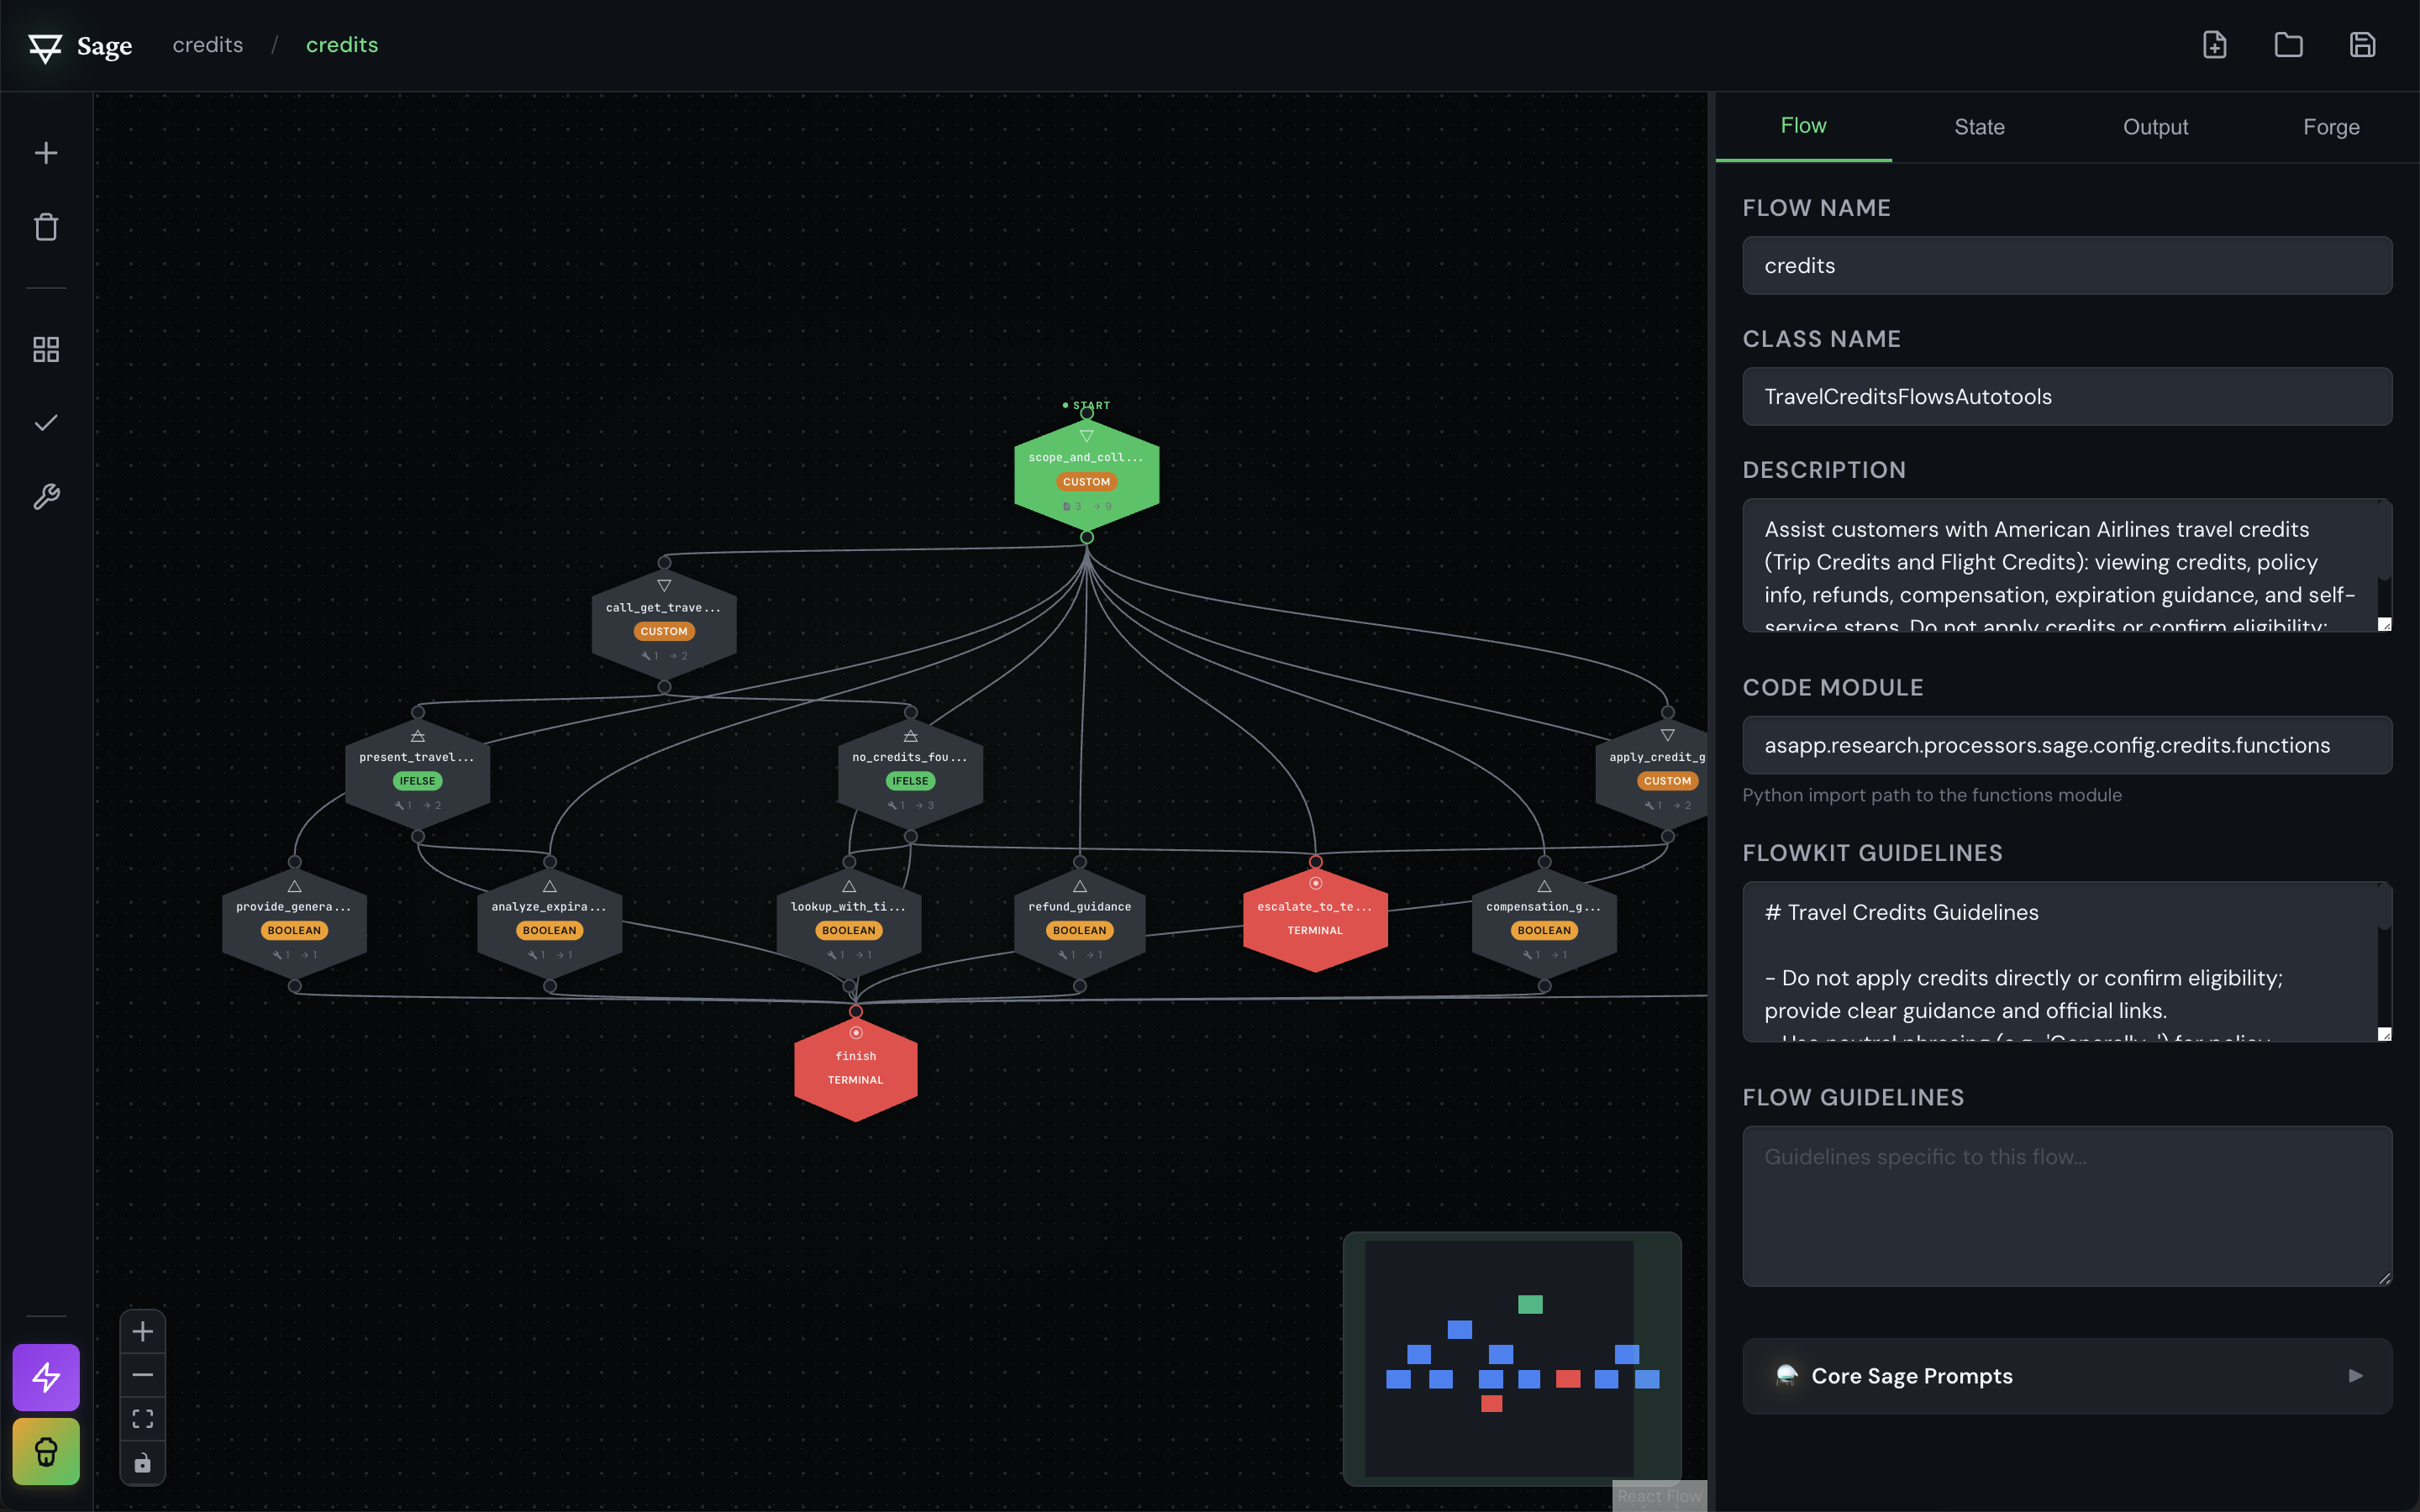Click the checkmark validate sidebar icon

click(x=46, y=423)
